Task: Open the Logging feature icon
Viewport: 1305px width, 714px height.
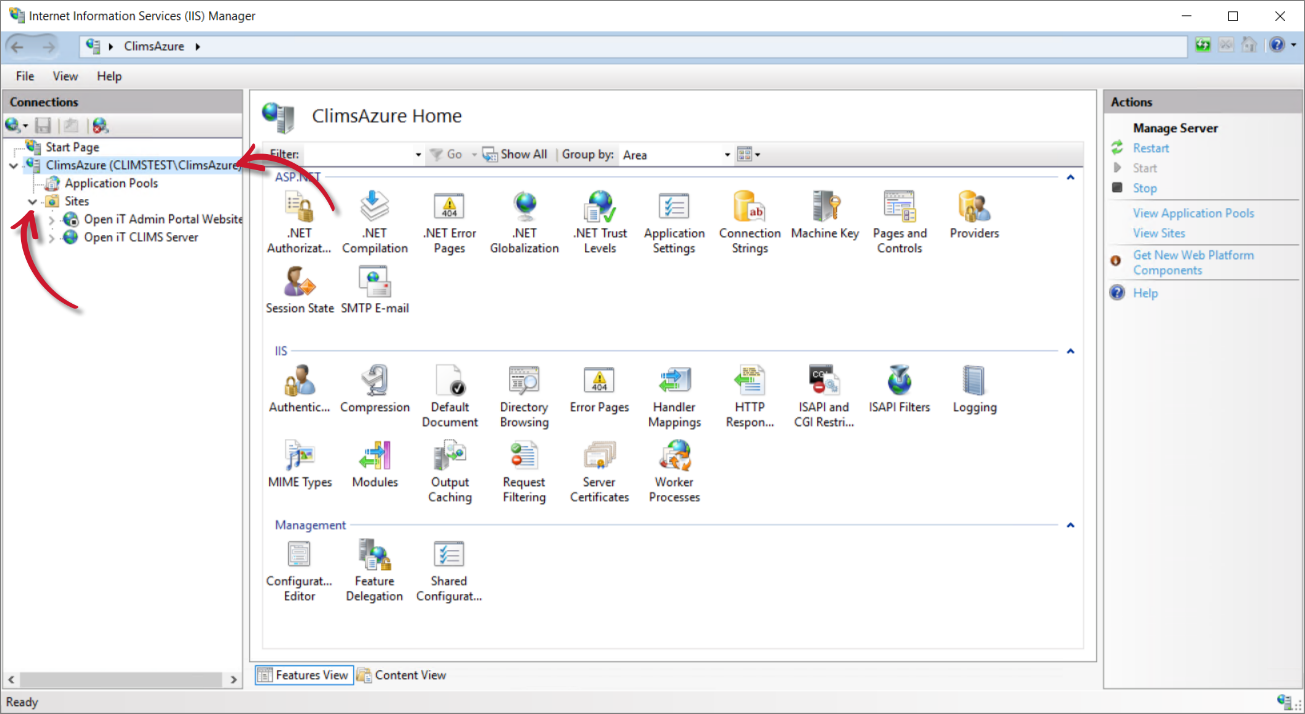Action: tap(974, 388)
